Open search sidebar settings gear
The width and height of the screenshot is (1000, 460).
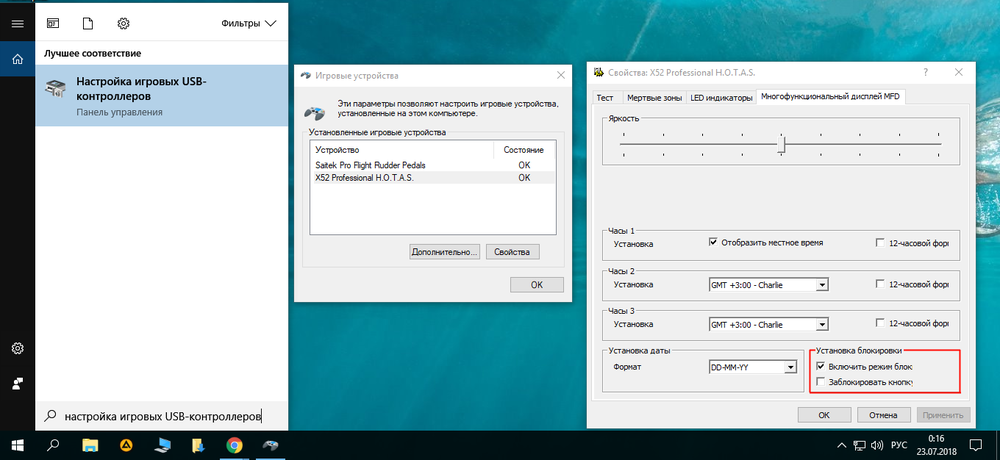tap(17, 348)
